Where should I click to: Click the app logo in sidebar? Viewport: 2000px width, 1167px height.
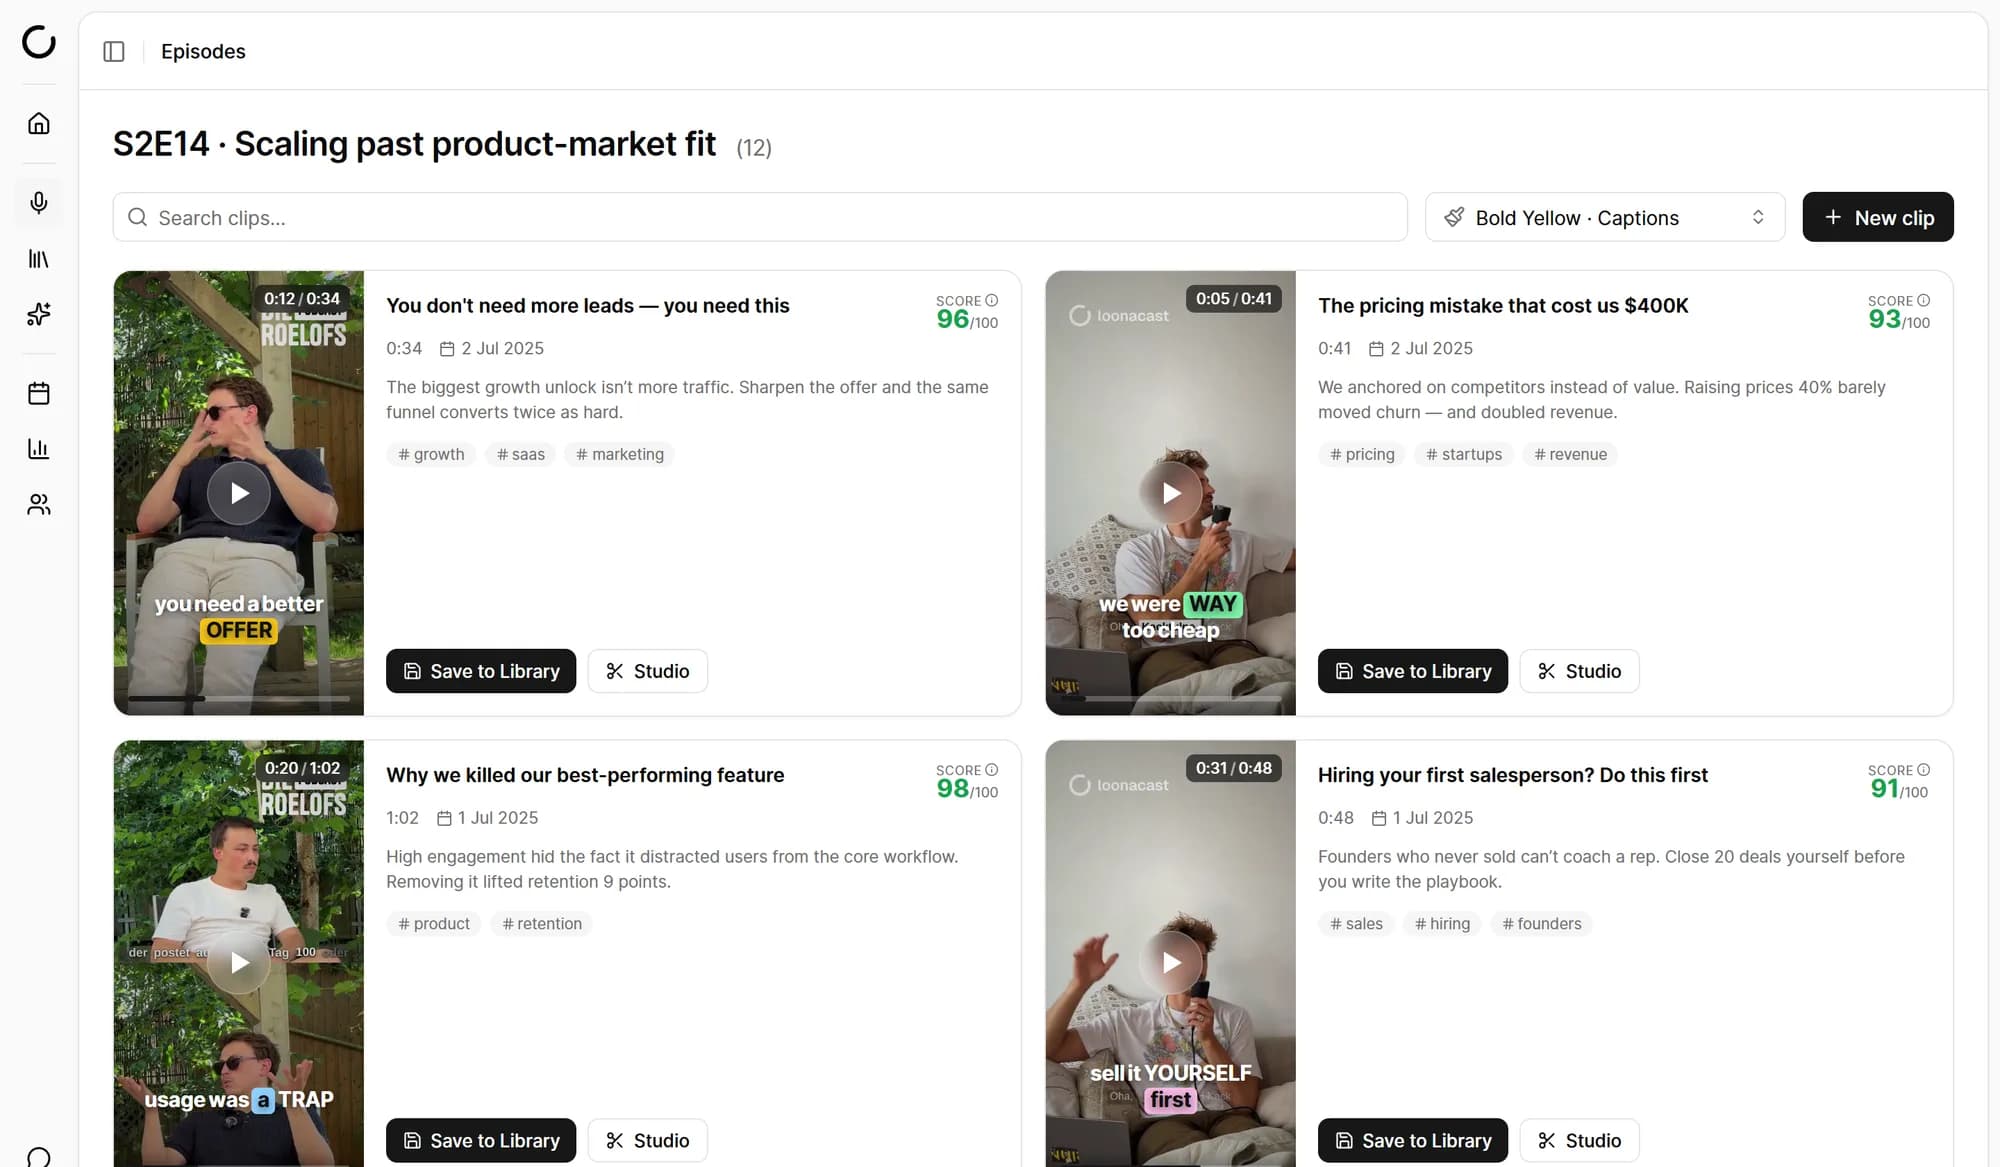tap(39, 42)
